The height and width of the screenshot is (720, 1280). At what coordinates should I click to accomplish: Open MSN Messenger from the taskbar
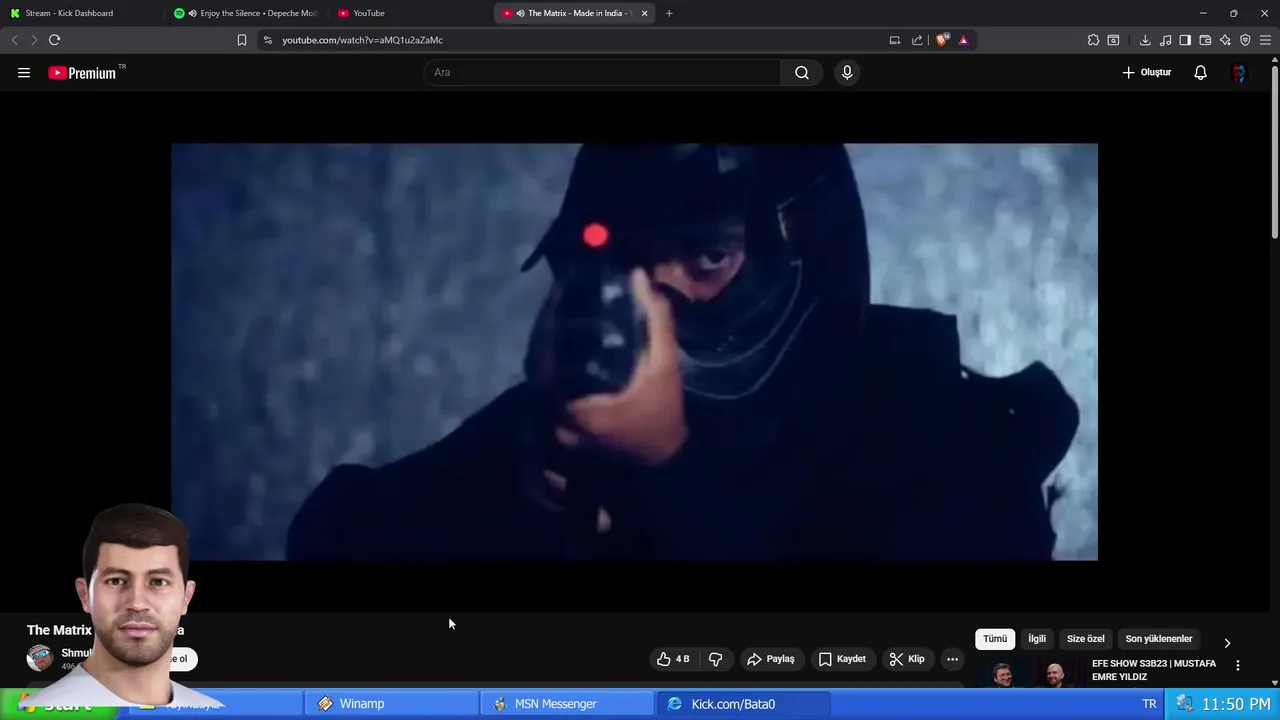tap(567, 704)
